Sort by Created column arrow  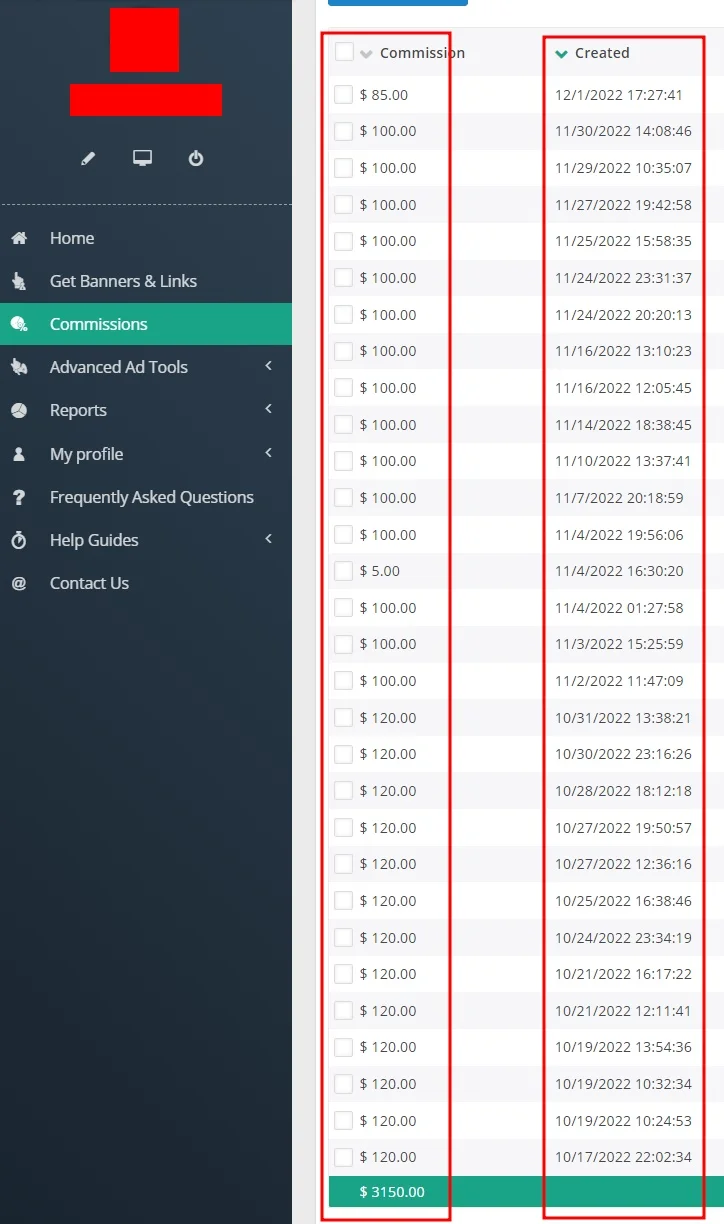(562, 54)
